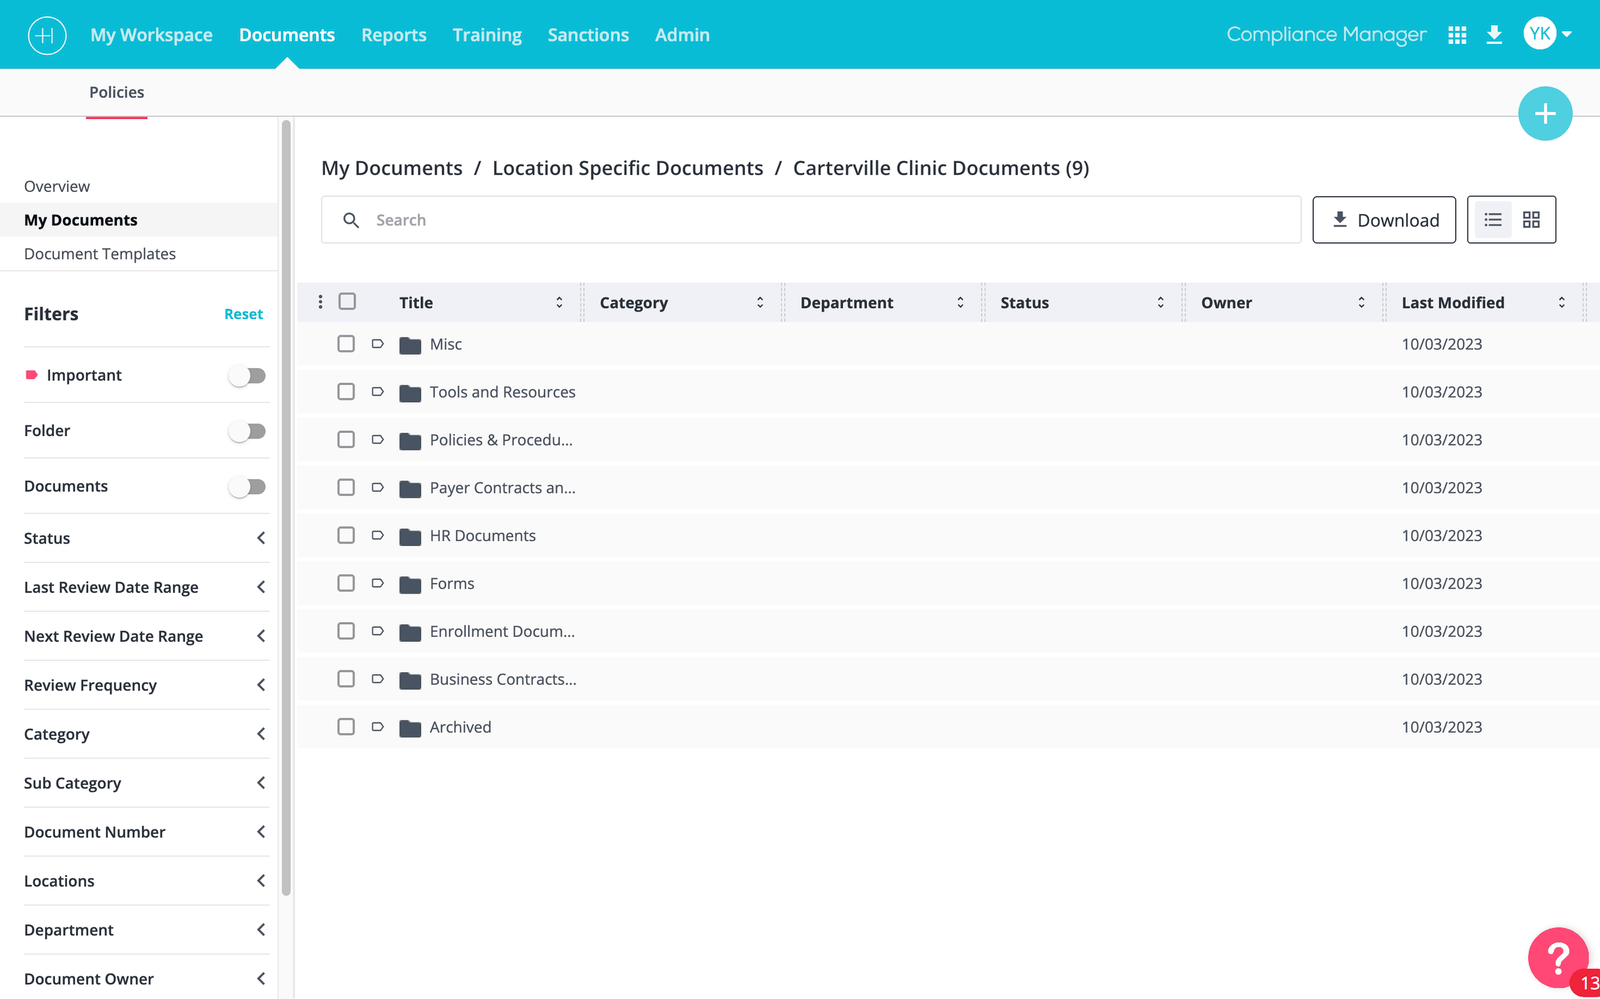
Task: Sort by Category column arrows
Action: (x=760, y=303)
